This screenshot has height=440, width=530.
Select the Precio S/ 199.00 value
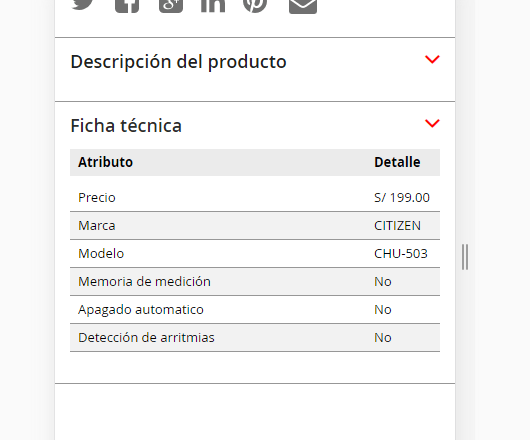point(402,198)
